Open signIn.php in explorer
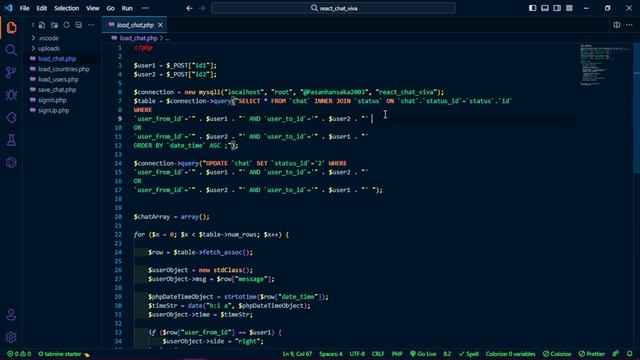 click(52, 100)
